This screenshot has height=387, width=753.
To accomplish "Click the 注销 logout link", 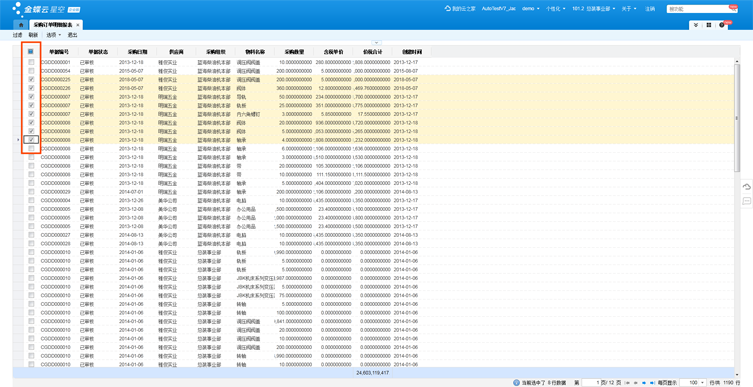I will (x=650, y=9).
